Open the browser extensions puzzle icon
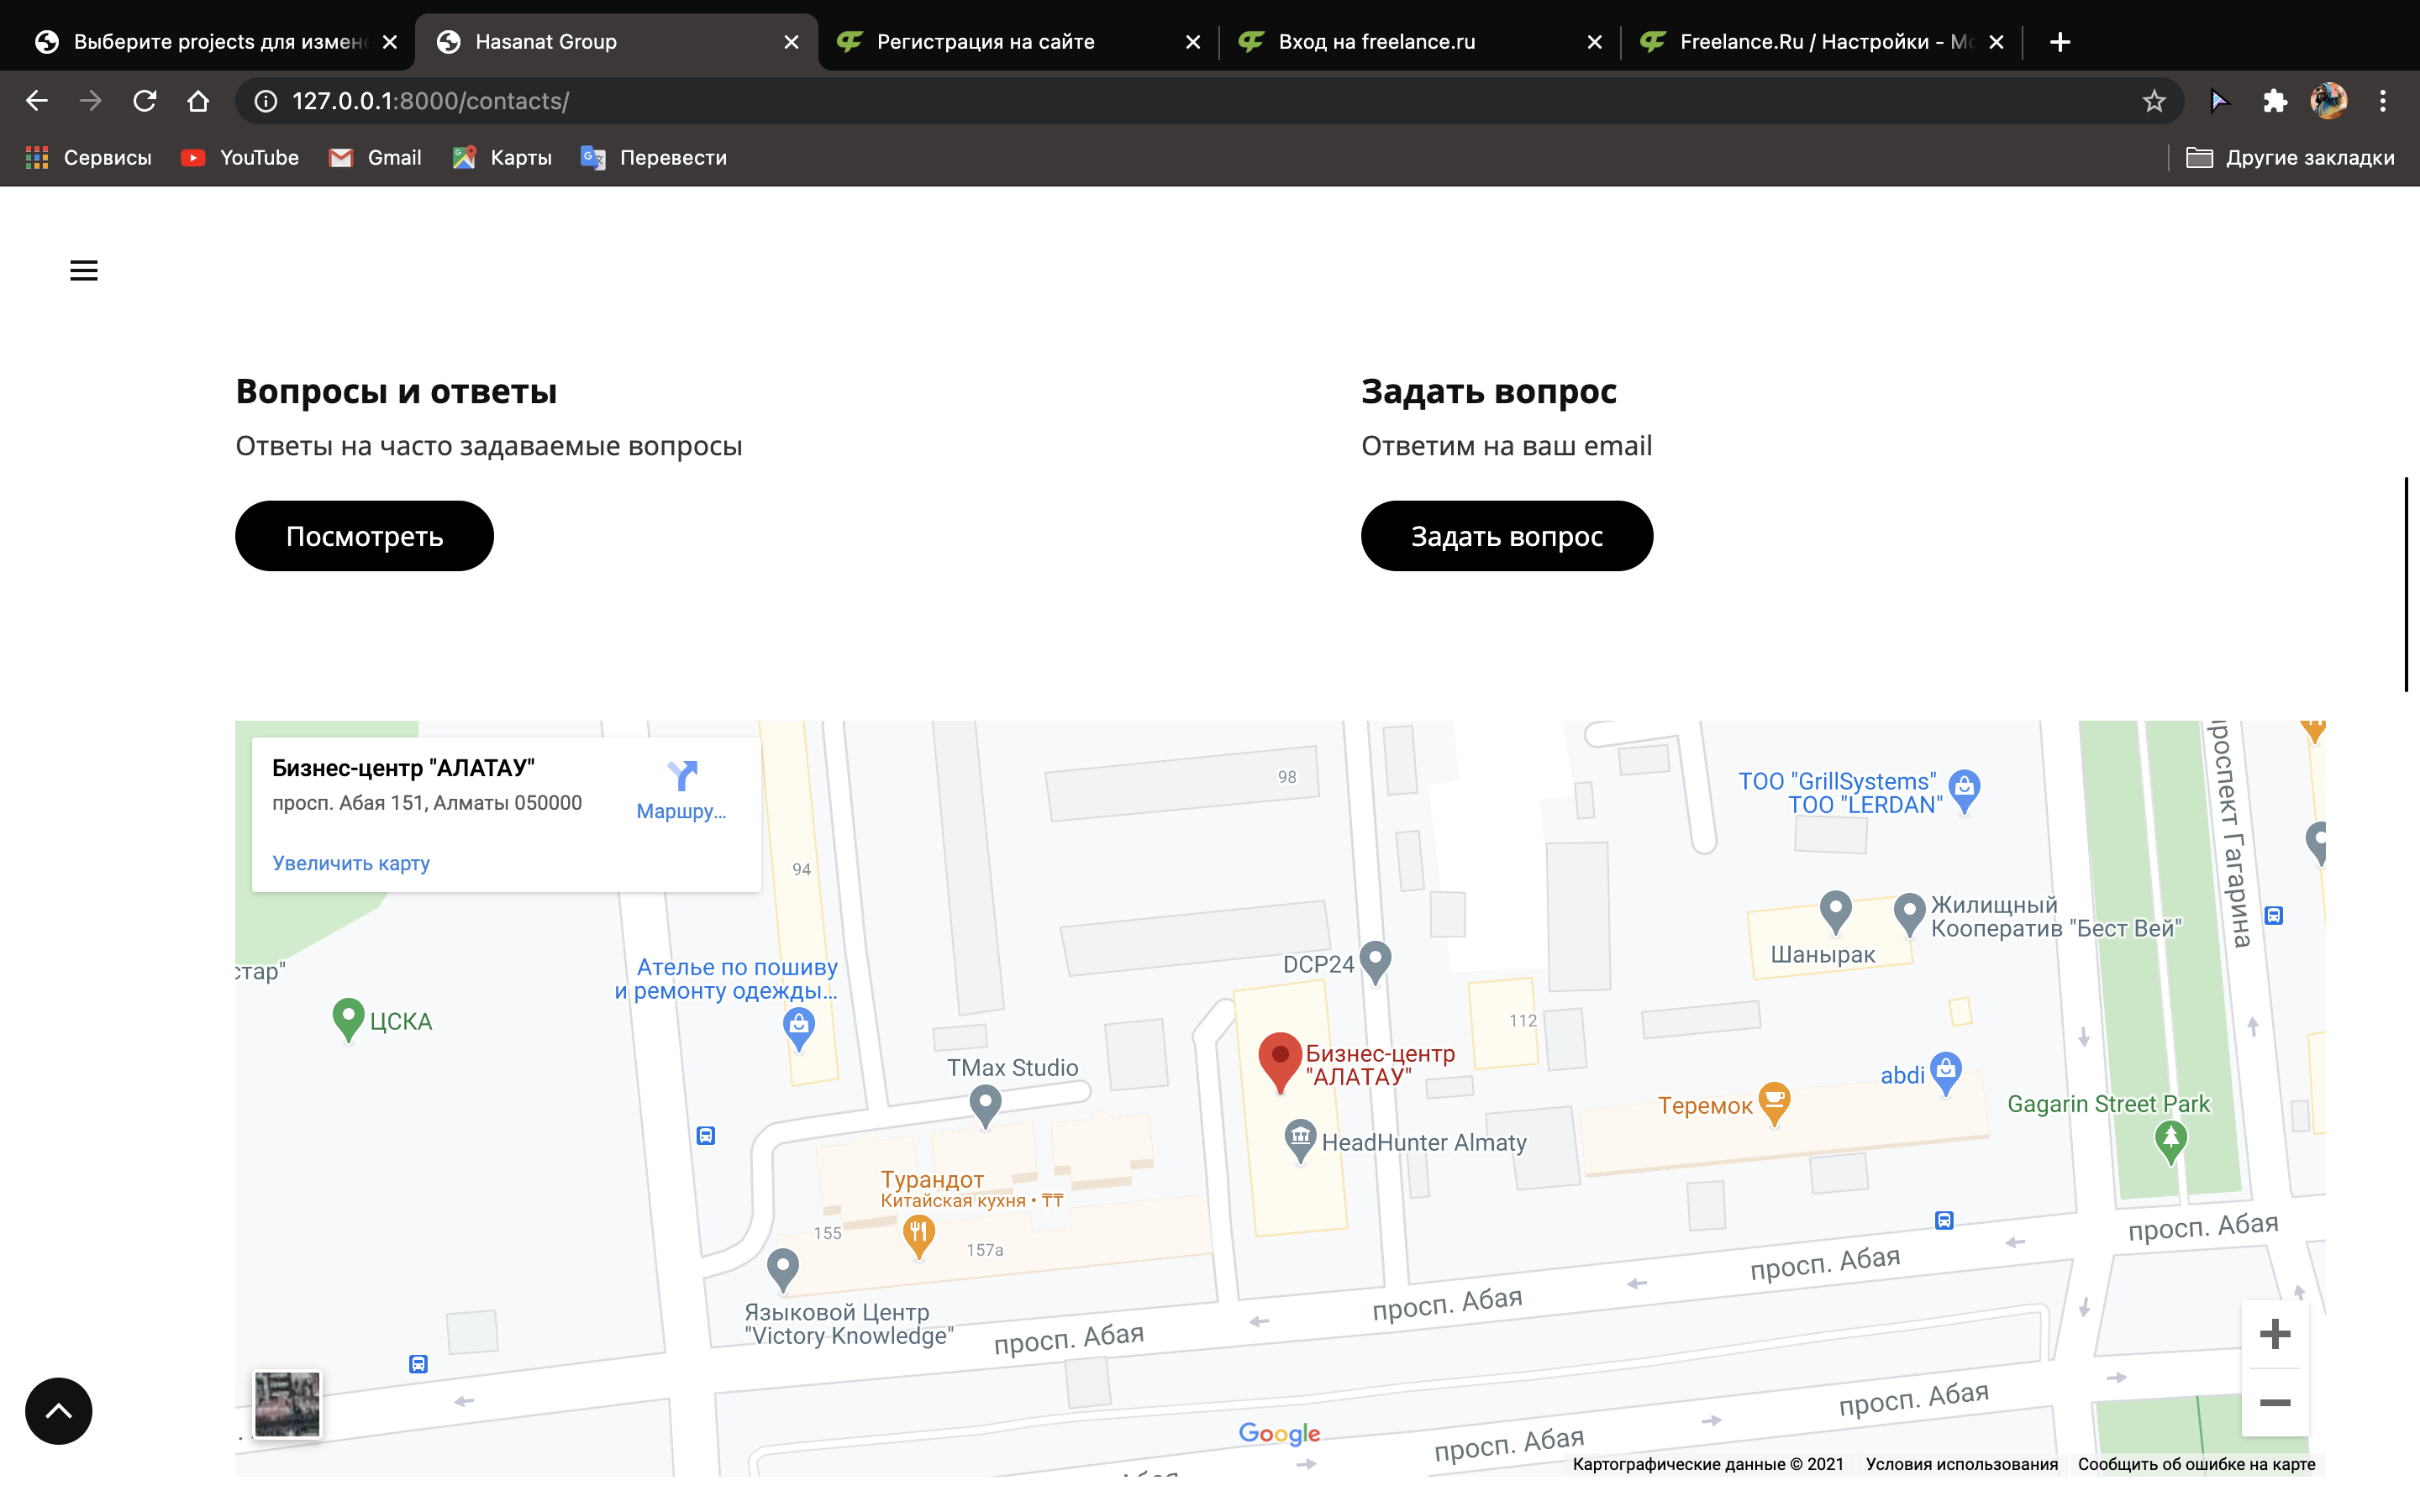The image size is (2420, 1512). tap(2275, 101)
